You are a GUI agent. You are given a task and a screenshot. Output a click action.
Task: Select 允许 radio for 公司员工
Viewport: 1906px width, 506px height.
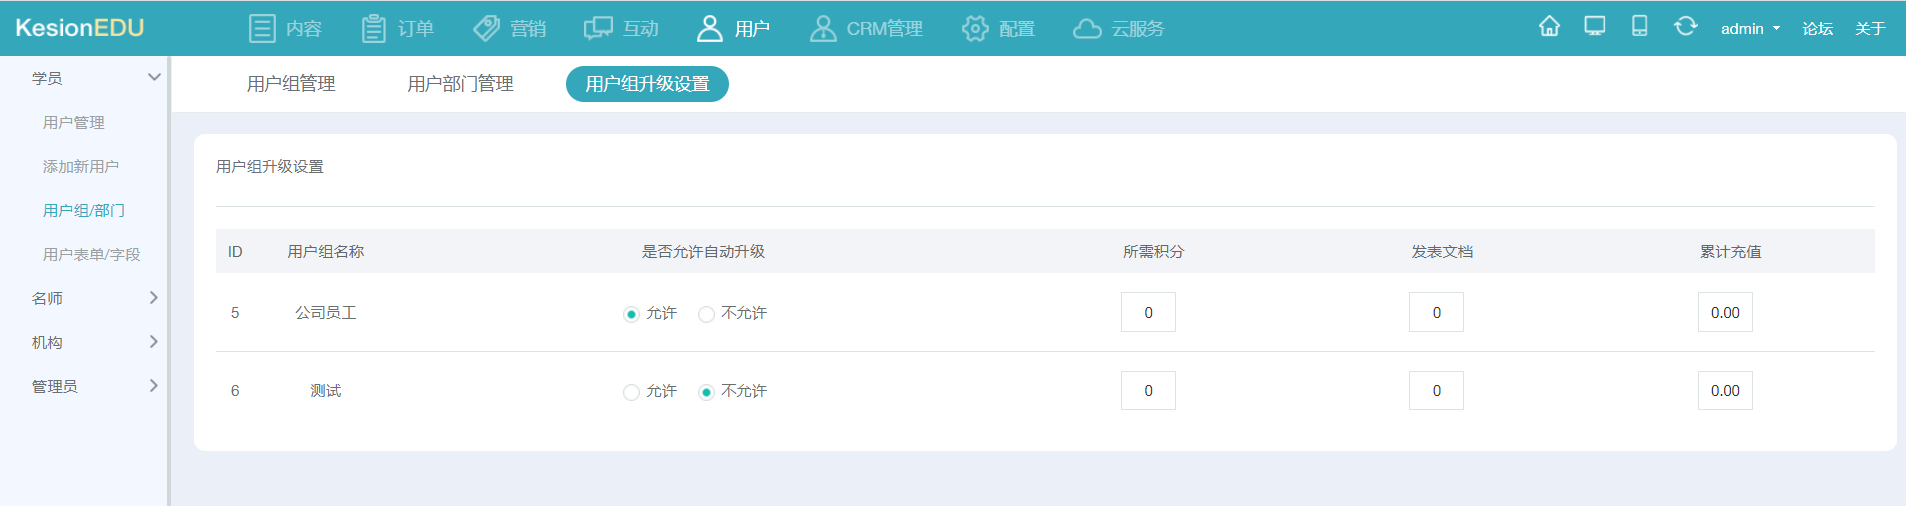click(x=631, y=314)
